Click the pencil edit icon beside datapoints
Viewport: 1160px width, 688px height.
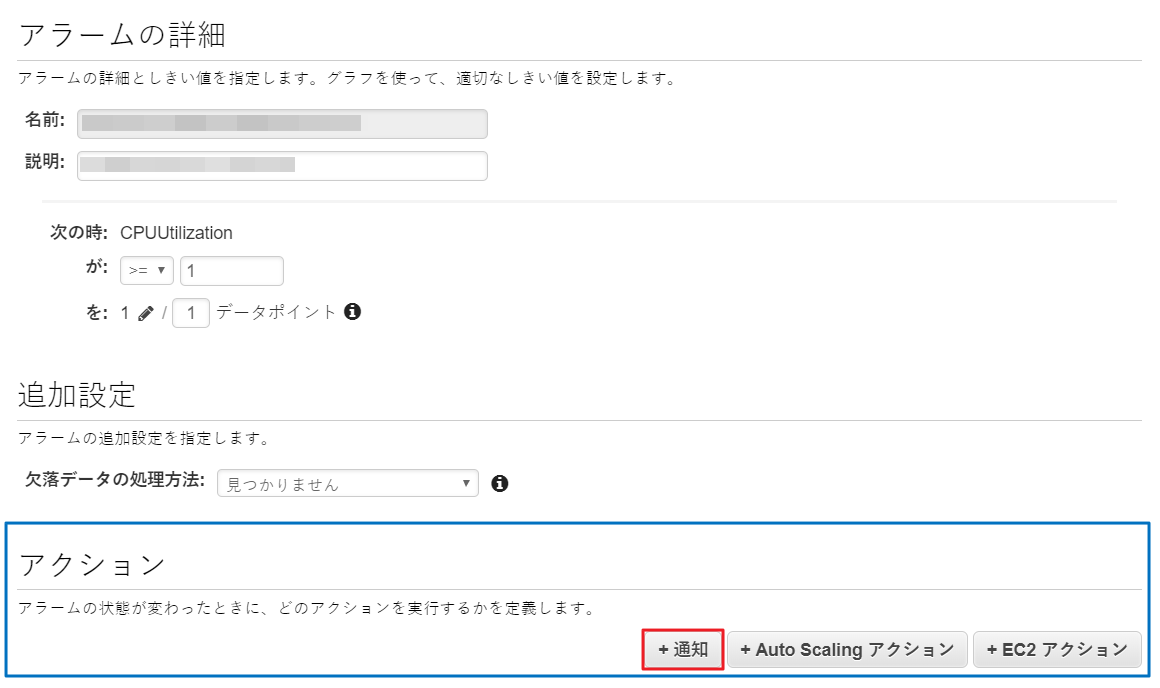[146, 313]
